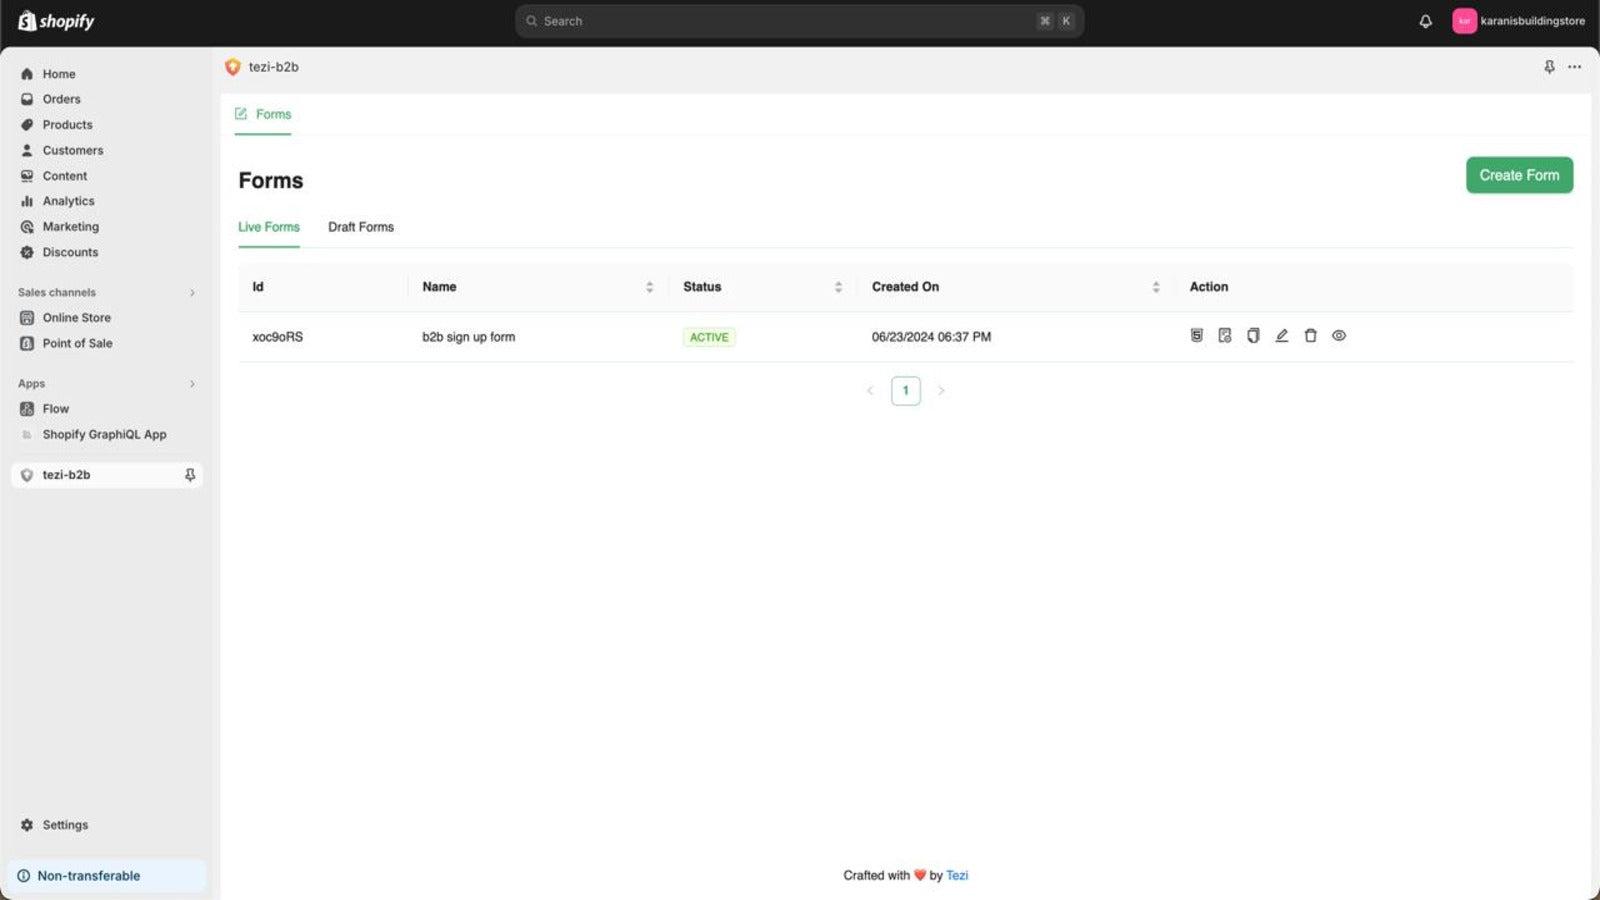Open the Tezi link in footer
The width and height of the screenshot is (1600, 900).
pos(956,875)
